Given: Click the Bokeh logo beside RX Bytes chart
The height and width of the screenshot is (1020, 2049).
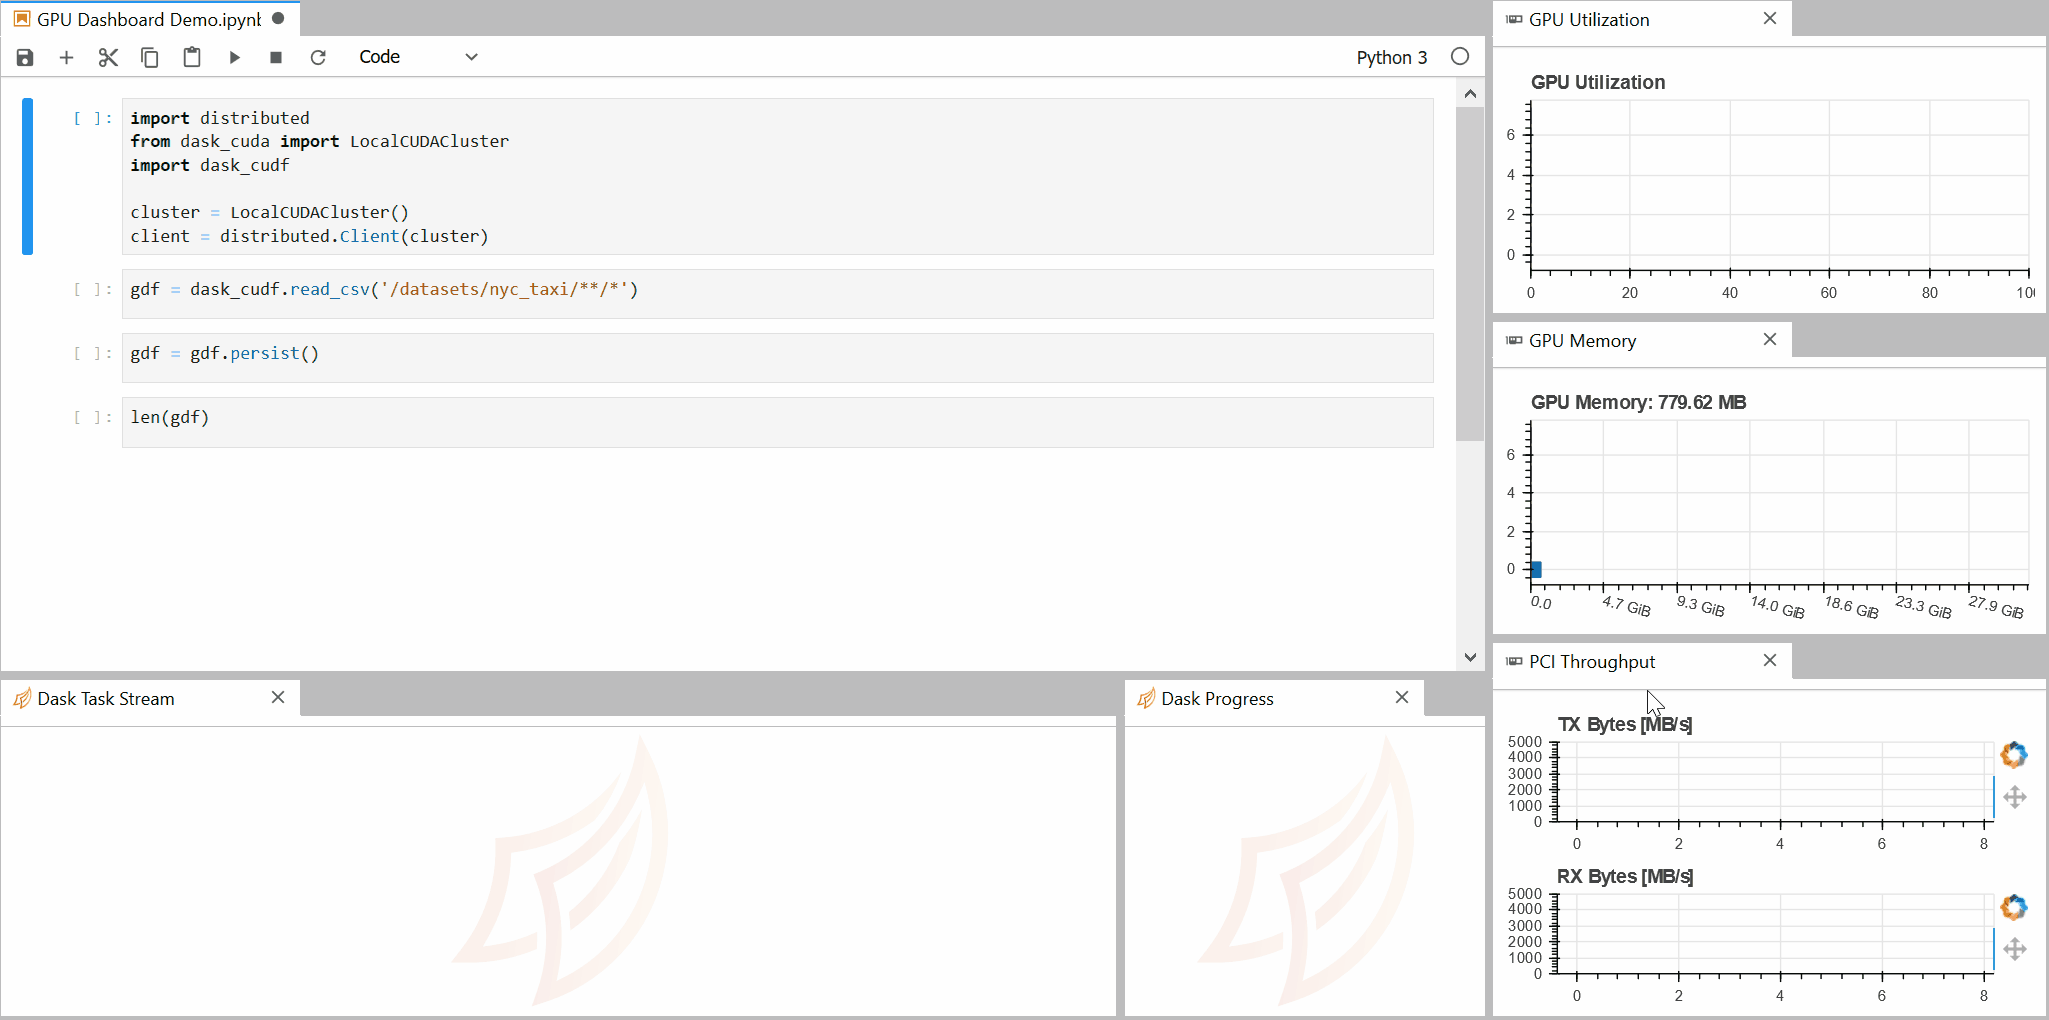Looking at the screenshot, I should [x=2014, y=907].
